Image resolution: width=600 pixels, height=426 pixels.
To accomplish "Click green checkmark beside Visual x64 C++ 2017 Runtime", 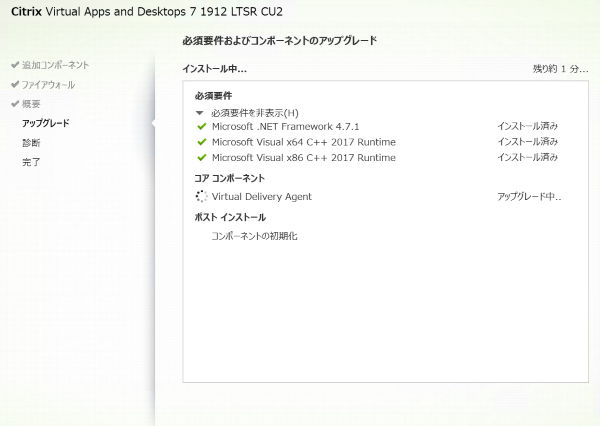I will tap(201, 142).
